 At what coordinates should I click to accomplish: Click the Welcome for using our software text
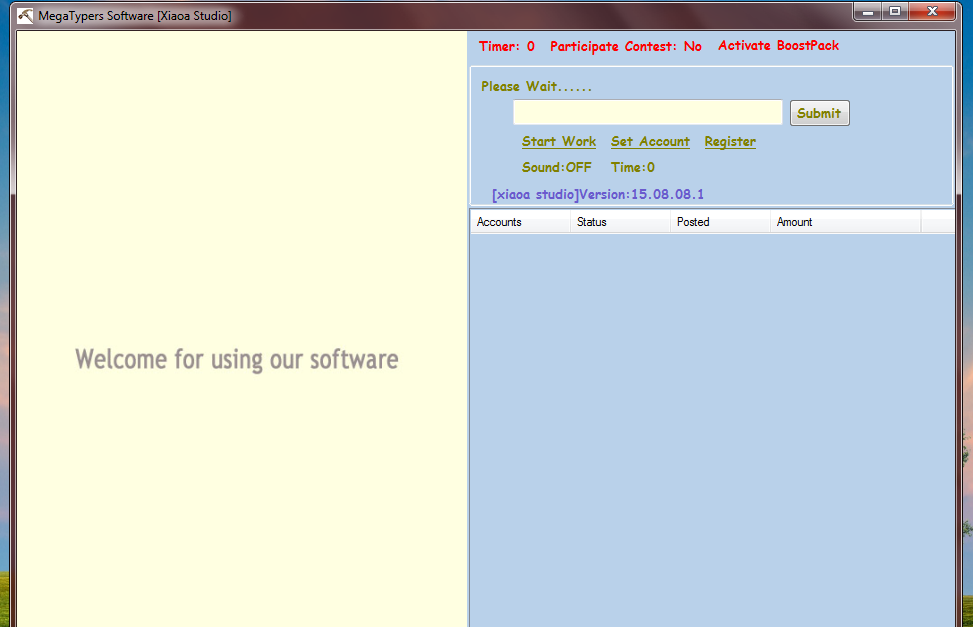pyautogui.click(x=236, y=359)
